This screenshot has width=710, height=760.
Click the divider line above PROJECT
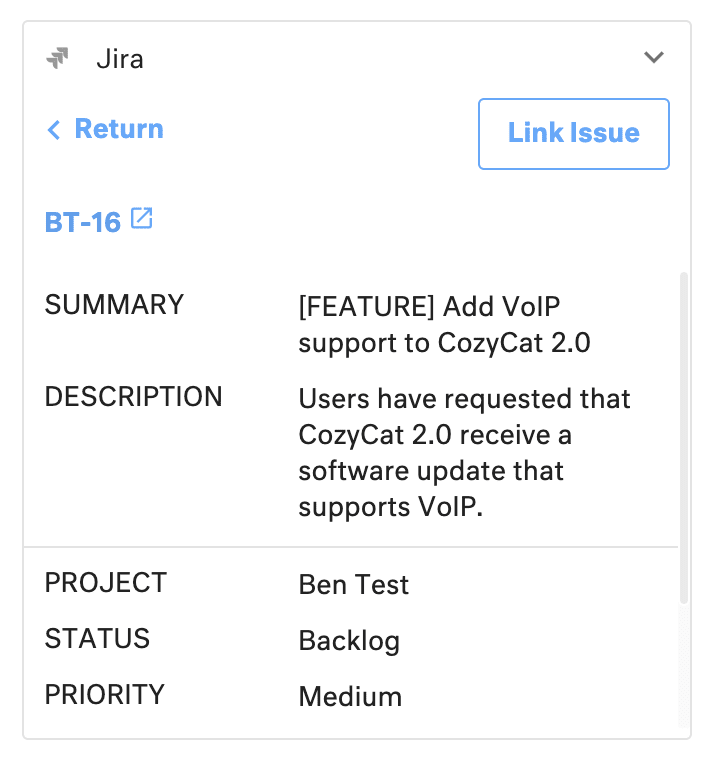[350, 547]
